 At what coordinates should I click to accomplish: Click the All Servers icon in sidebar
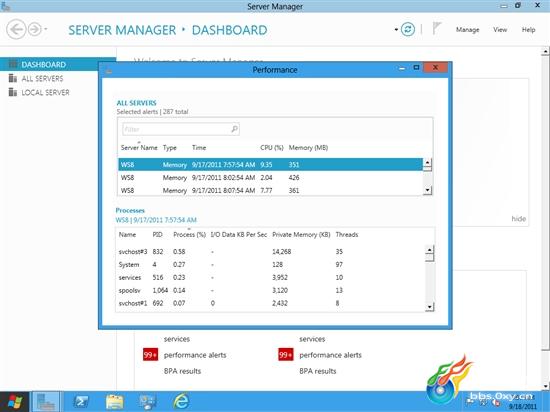tap(13, 78)
